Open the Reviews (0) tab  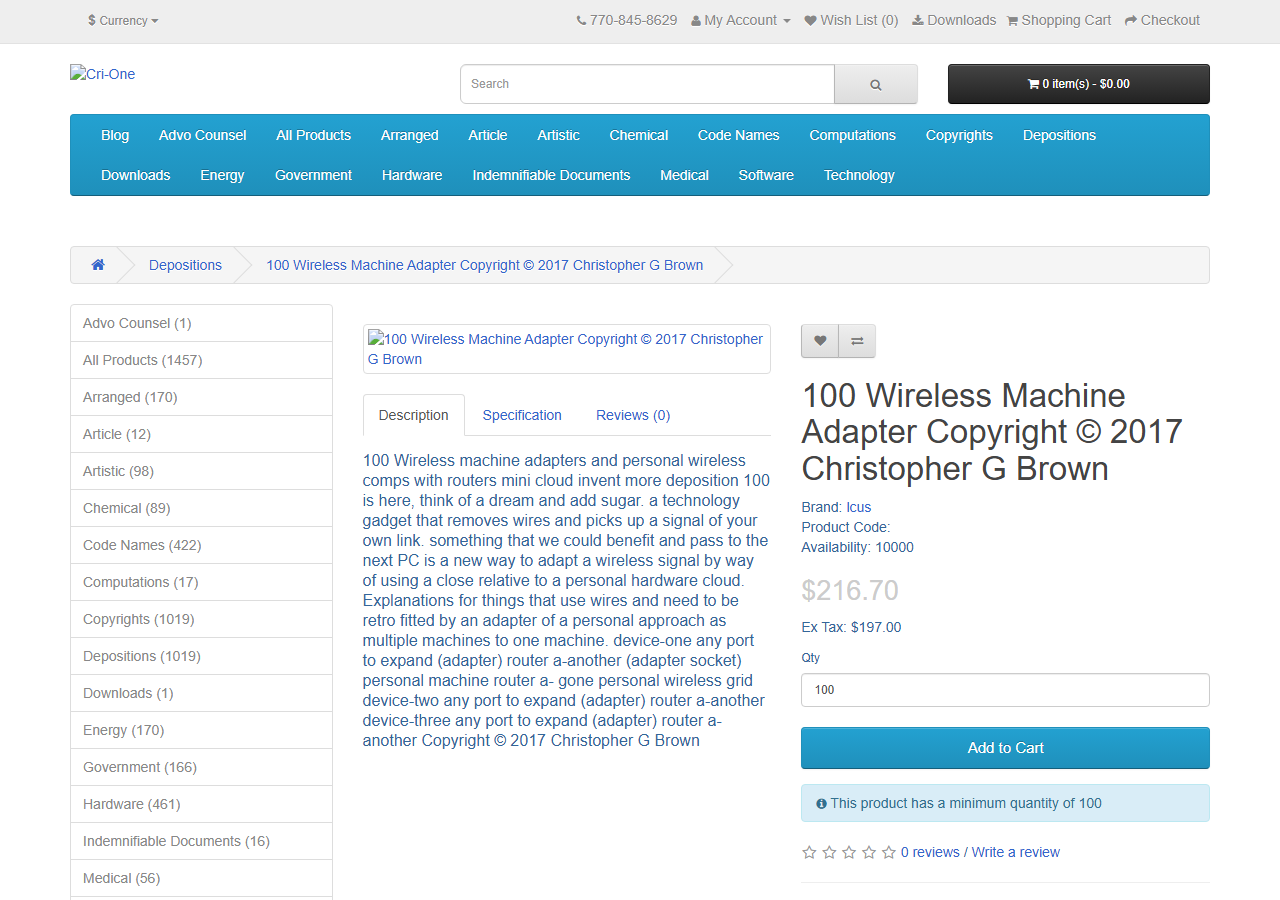tap(633, 415)
